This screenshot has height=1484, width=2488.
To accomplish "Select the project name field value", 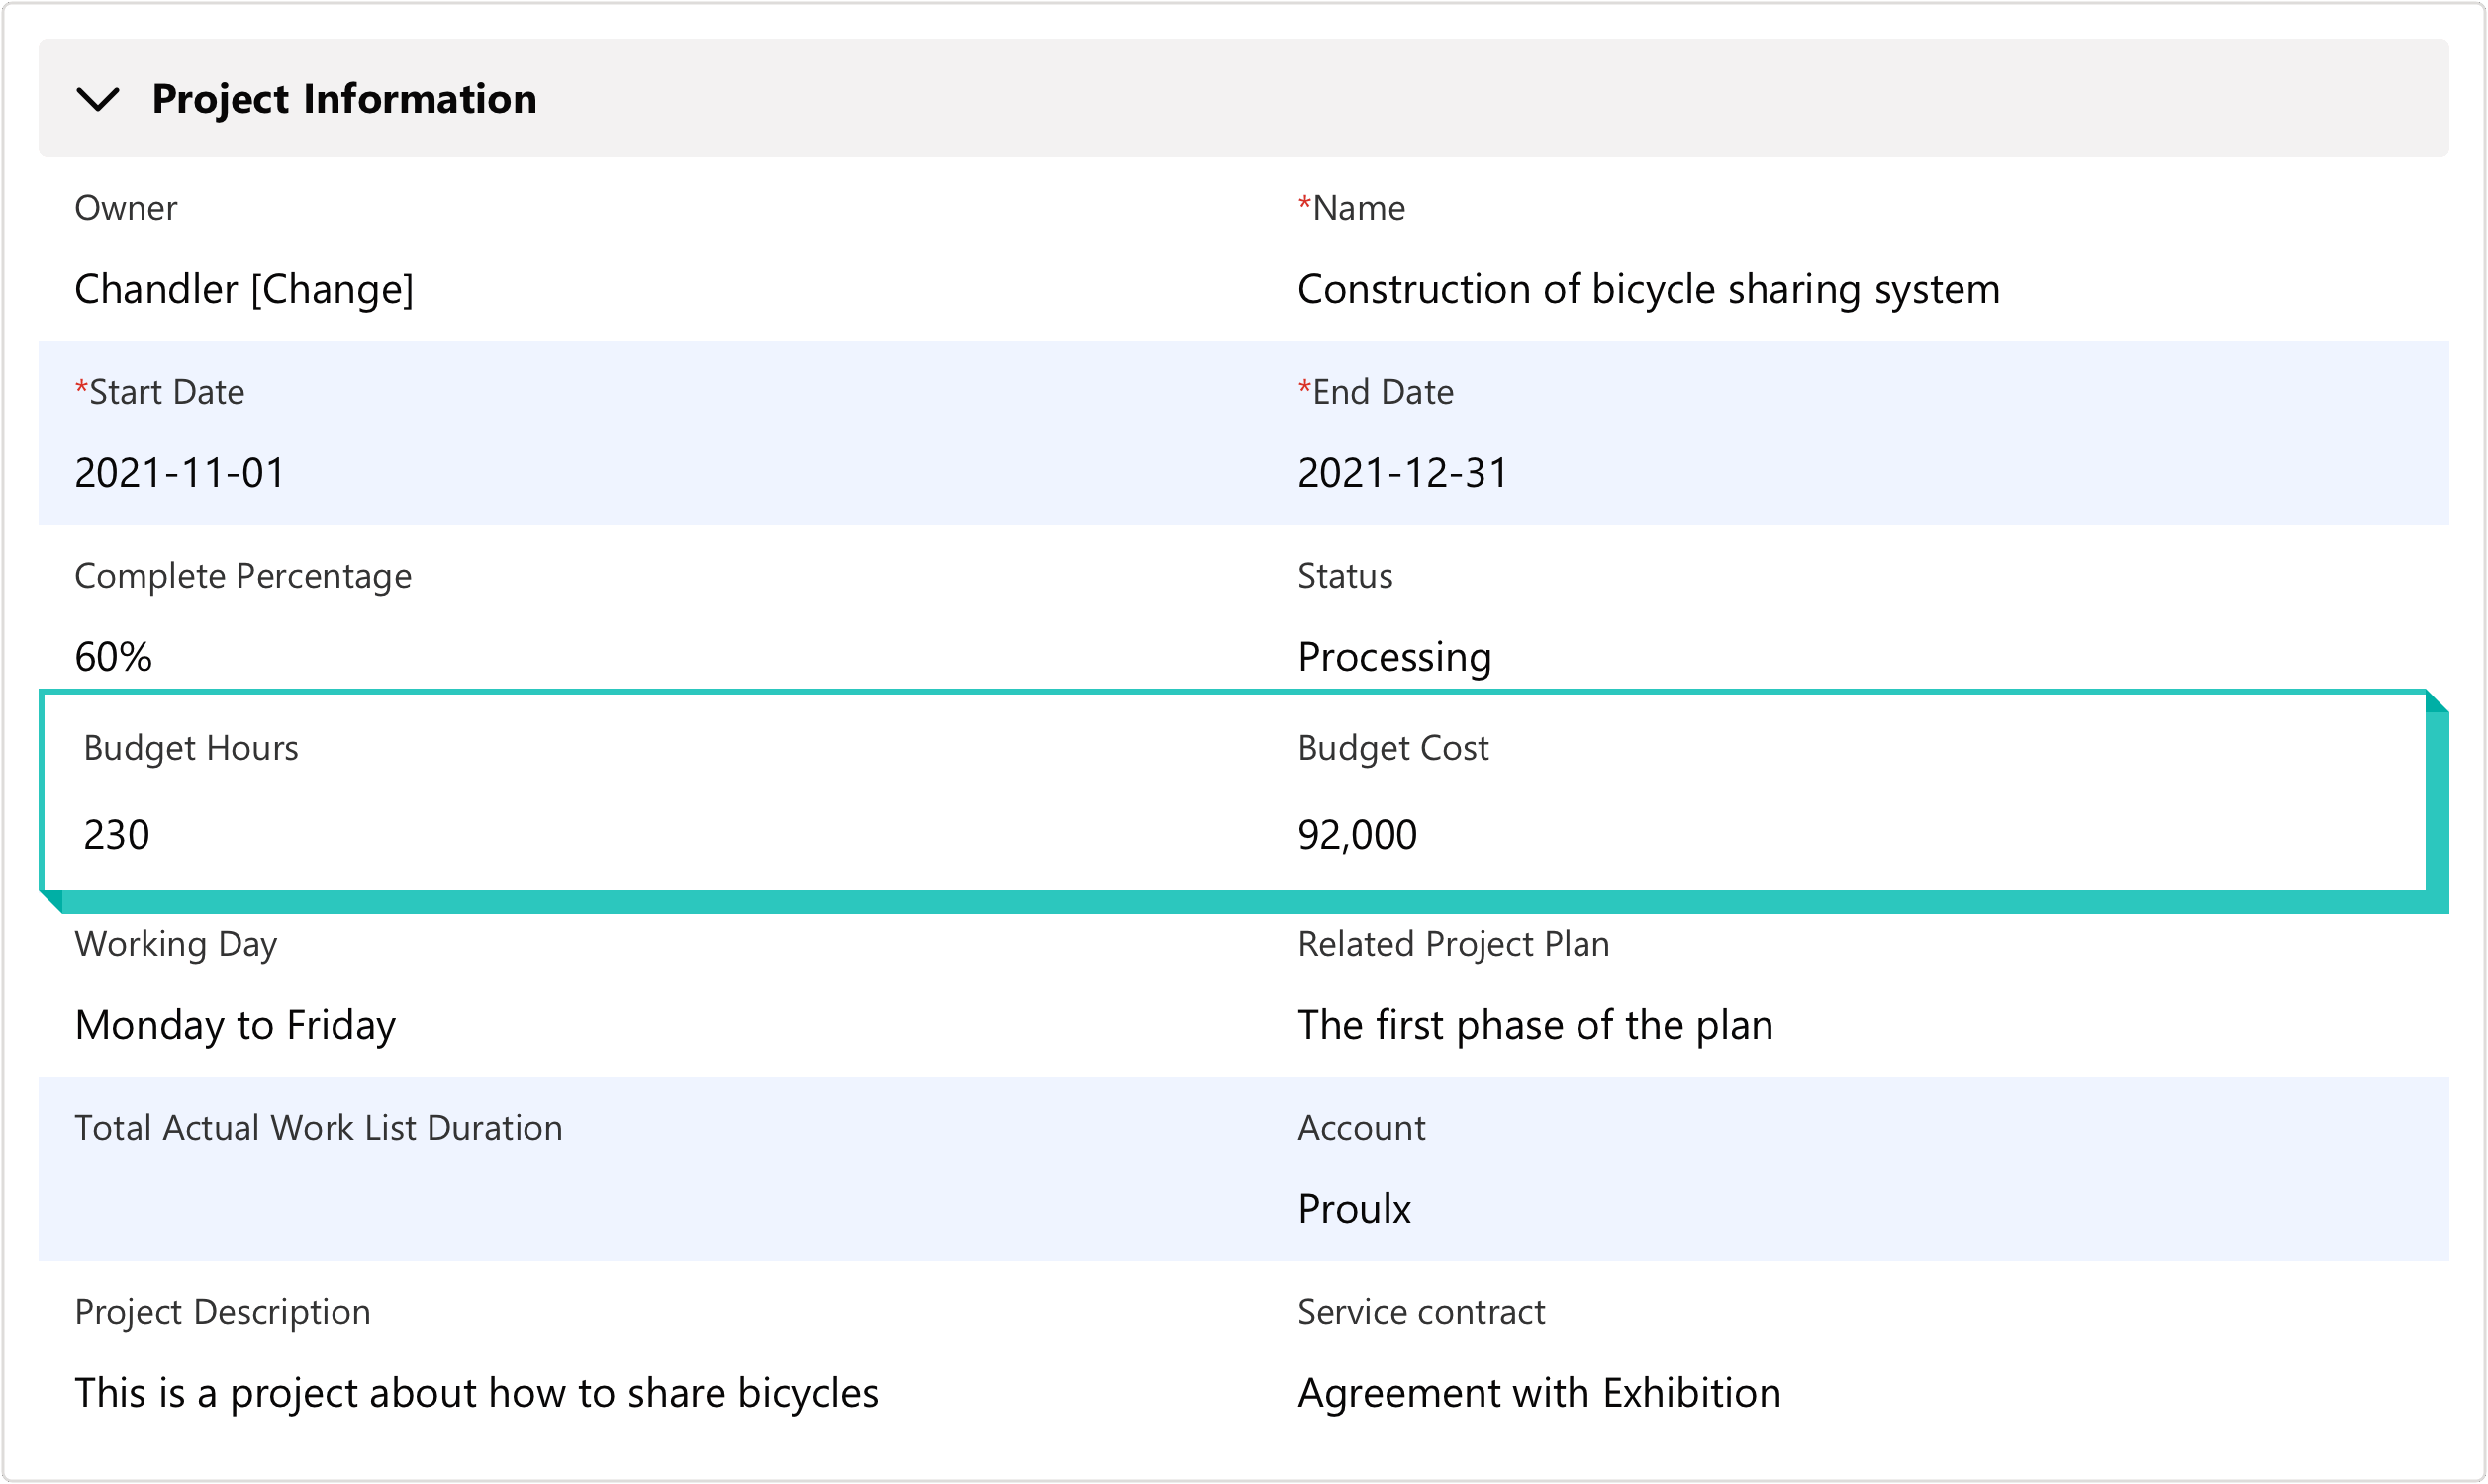I will pos(1648,289).
